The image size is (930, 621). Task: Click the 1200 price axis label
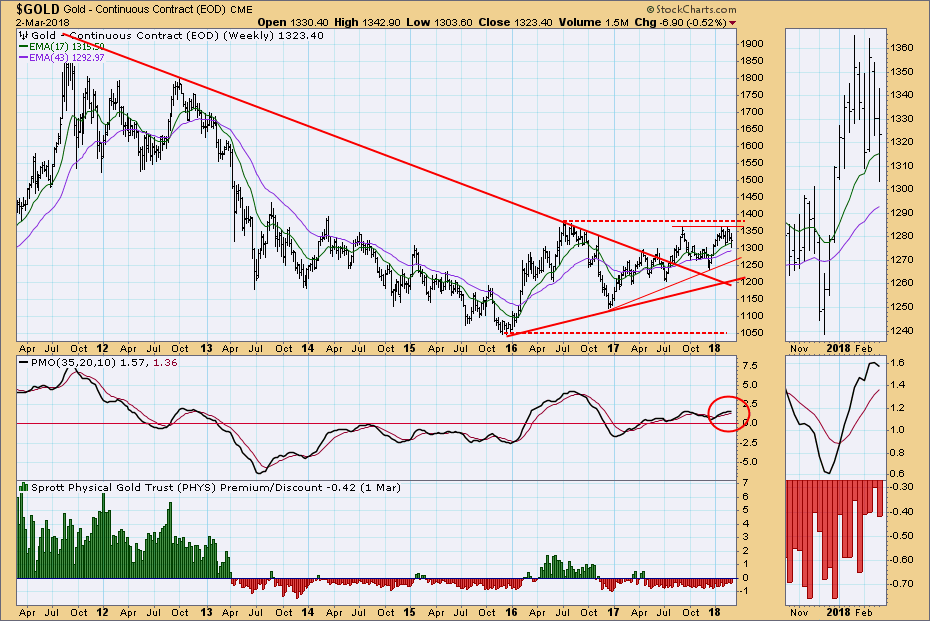751,282
